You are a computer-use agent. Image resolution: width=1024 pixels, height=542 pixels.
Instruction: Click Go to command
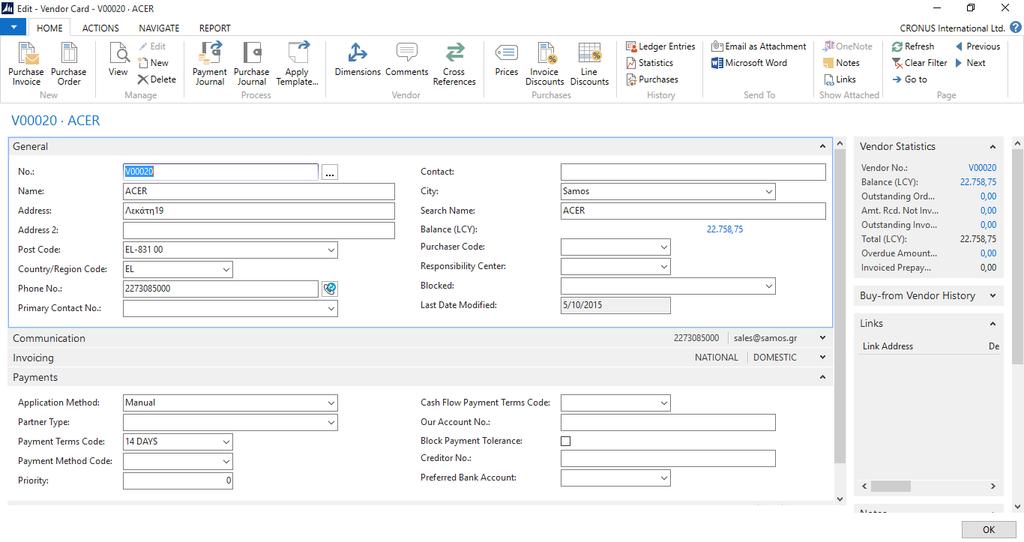click(910, 79)
